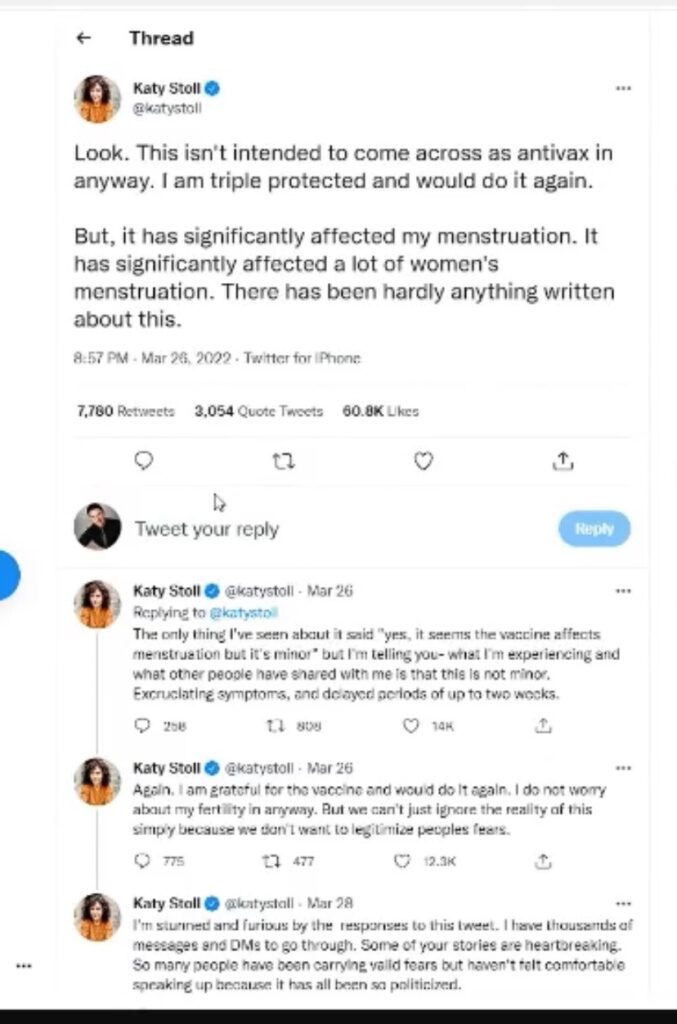Retweet the main tweet
The height and width of the screenshot is (1024, 677).
coord(284,461)
